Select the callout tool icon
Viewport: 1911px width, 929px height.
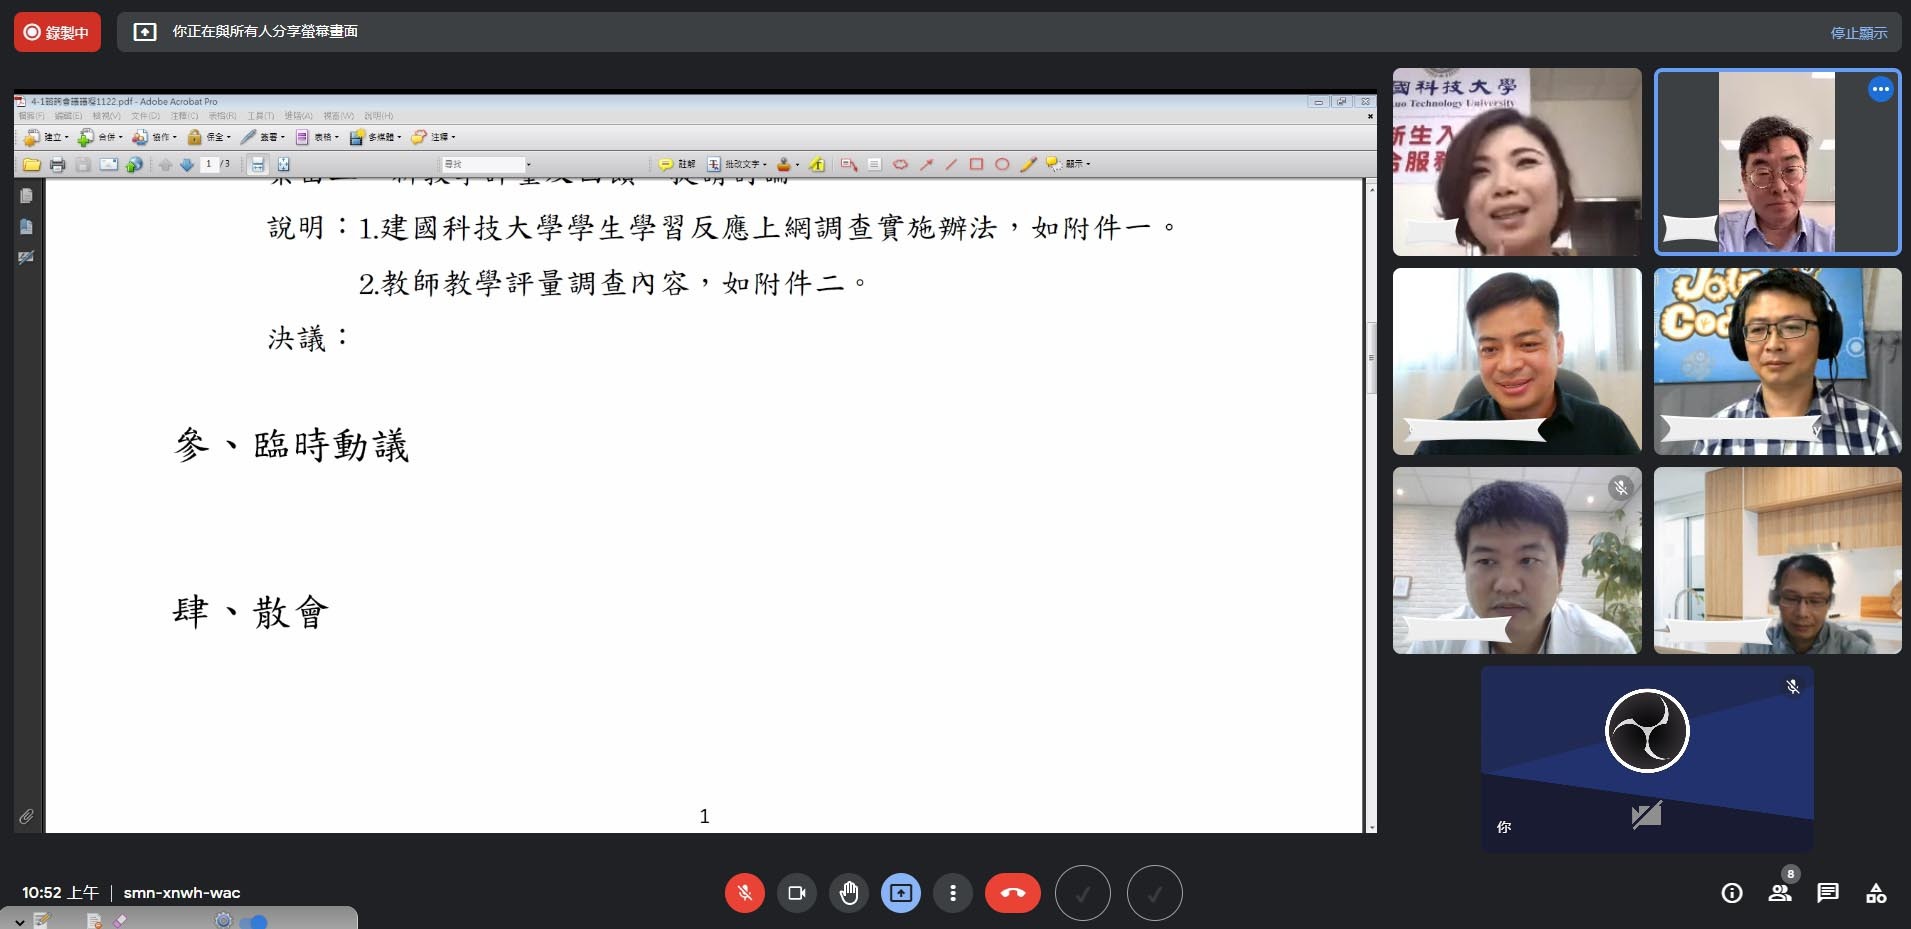coord(849,164)
